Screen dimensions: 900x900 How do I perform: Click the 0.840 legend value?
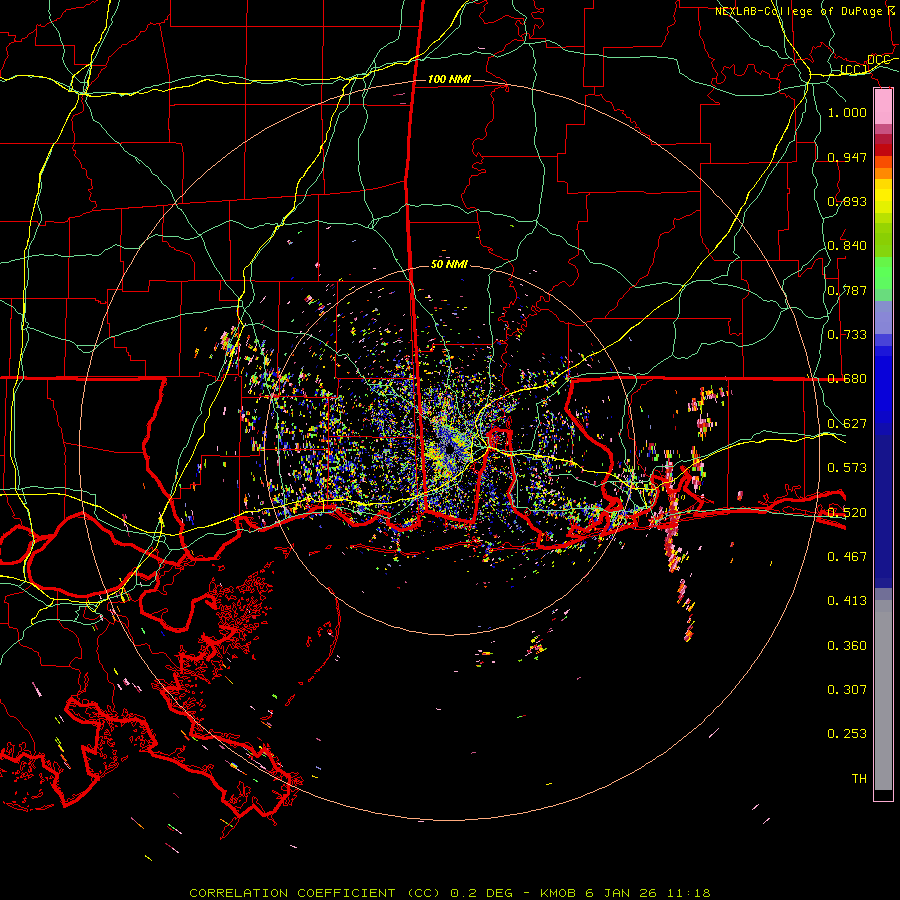pyautogui.click(x=847, y=245)
